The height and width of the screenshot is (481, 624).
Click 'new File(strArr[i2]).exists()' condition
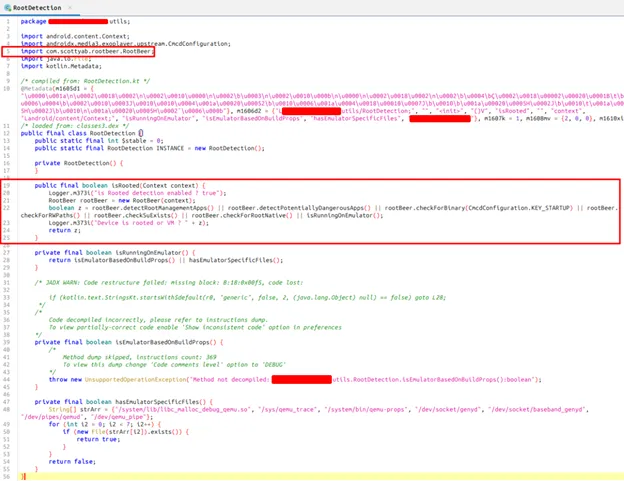click(128, 432)
